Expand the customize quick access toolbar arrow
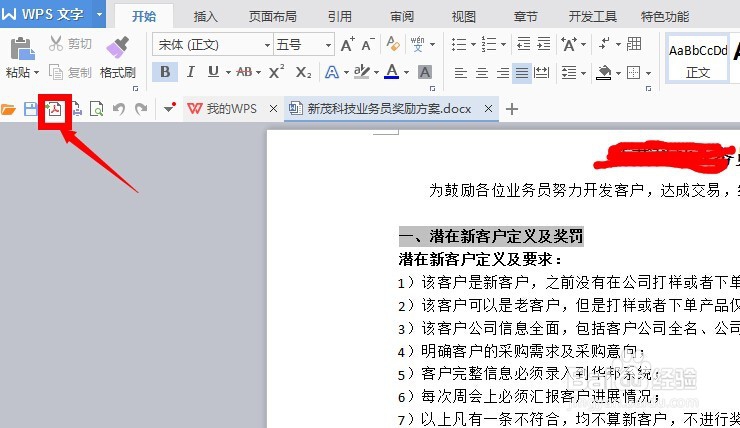The width and height of the screenshot is (740, 428). (x=169, y=109)
